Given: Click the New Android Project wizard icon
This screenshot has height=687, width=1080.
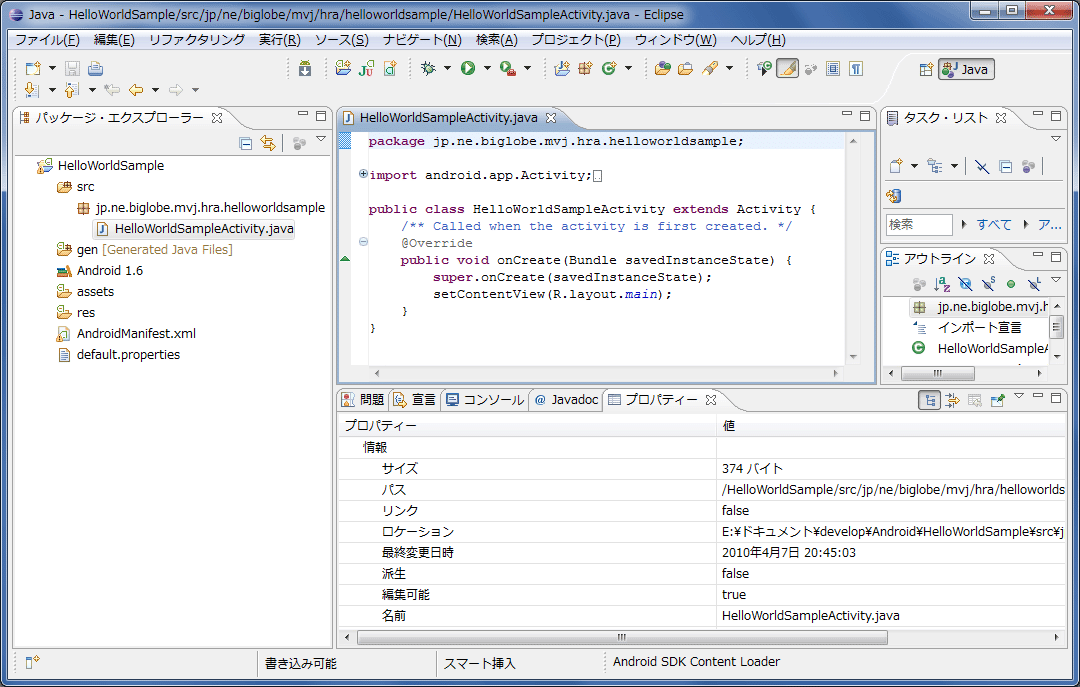Looking at the screenshot, I should (343, 68).
